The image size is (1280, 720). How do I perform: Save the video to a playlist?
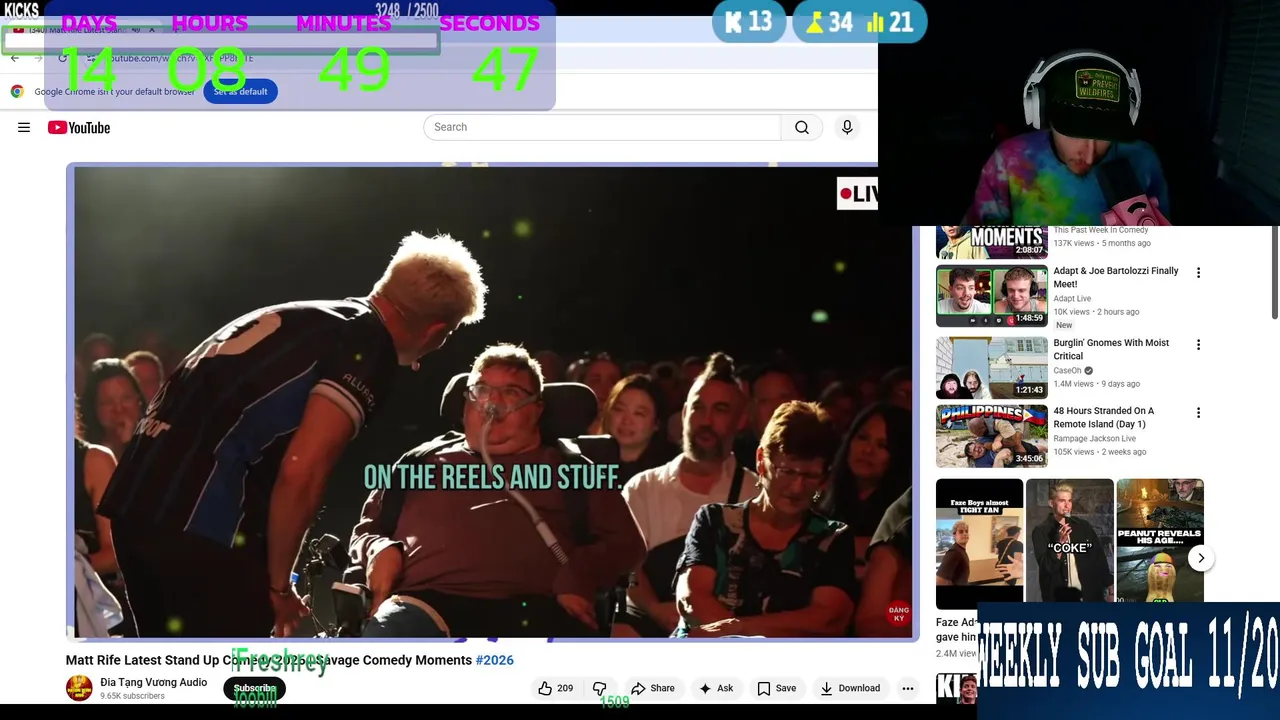(x=777, y=688)
